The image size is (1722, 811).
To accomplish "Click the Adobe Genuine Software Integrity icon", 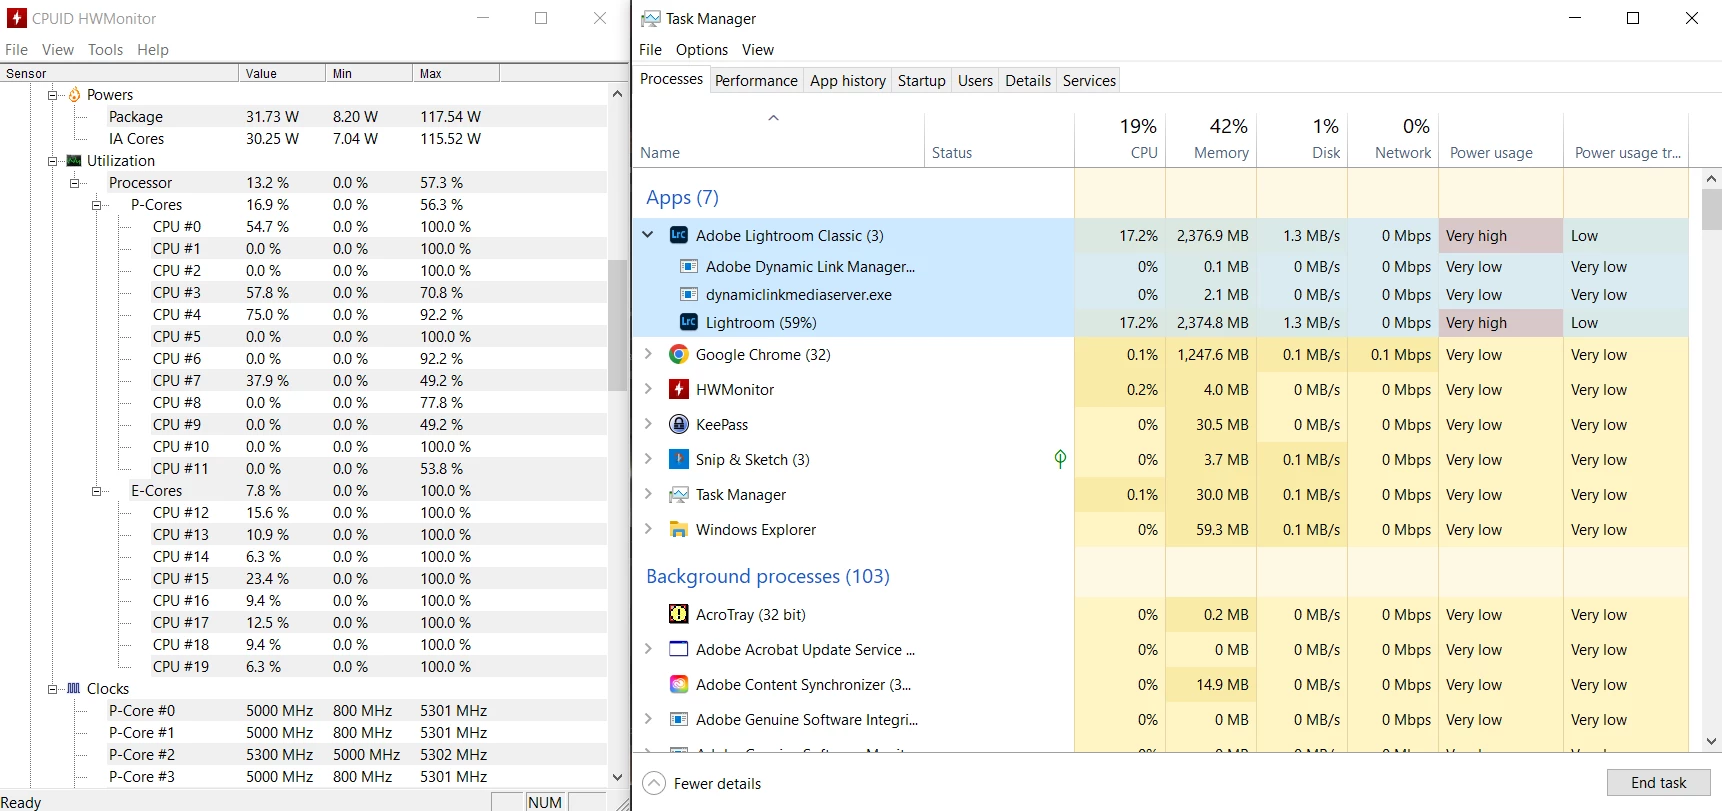I will pos(678,719).
